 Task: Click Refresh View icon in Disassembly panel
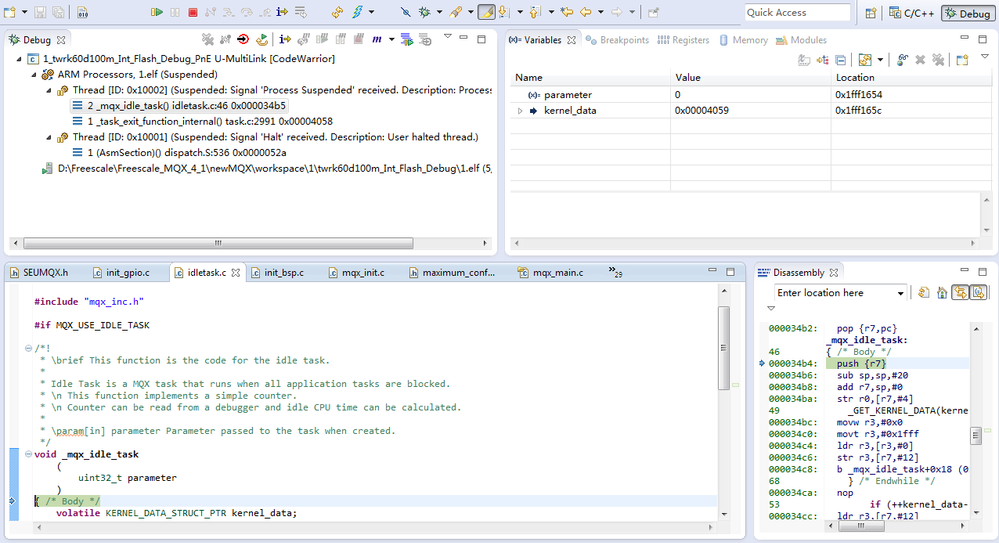point(924,293)
